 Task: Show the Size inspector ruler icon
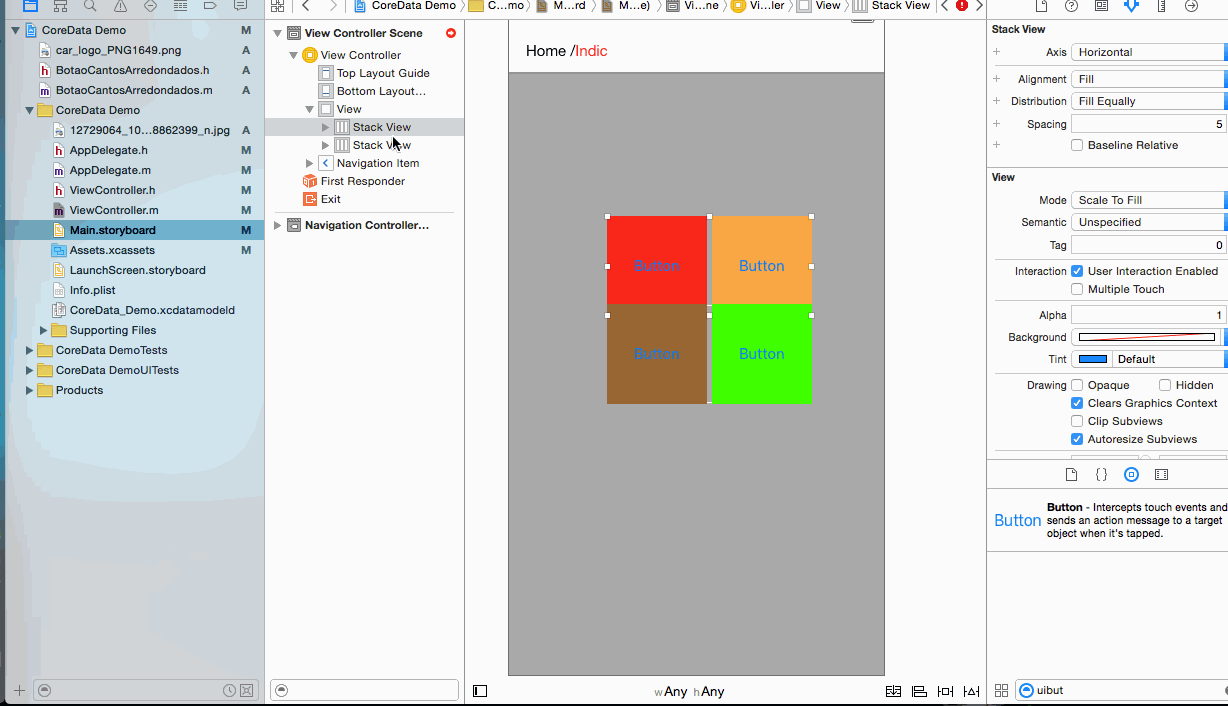[x=1161, y=6]
